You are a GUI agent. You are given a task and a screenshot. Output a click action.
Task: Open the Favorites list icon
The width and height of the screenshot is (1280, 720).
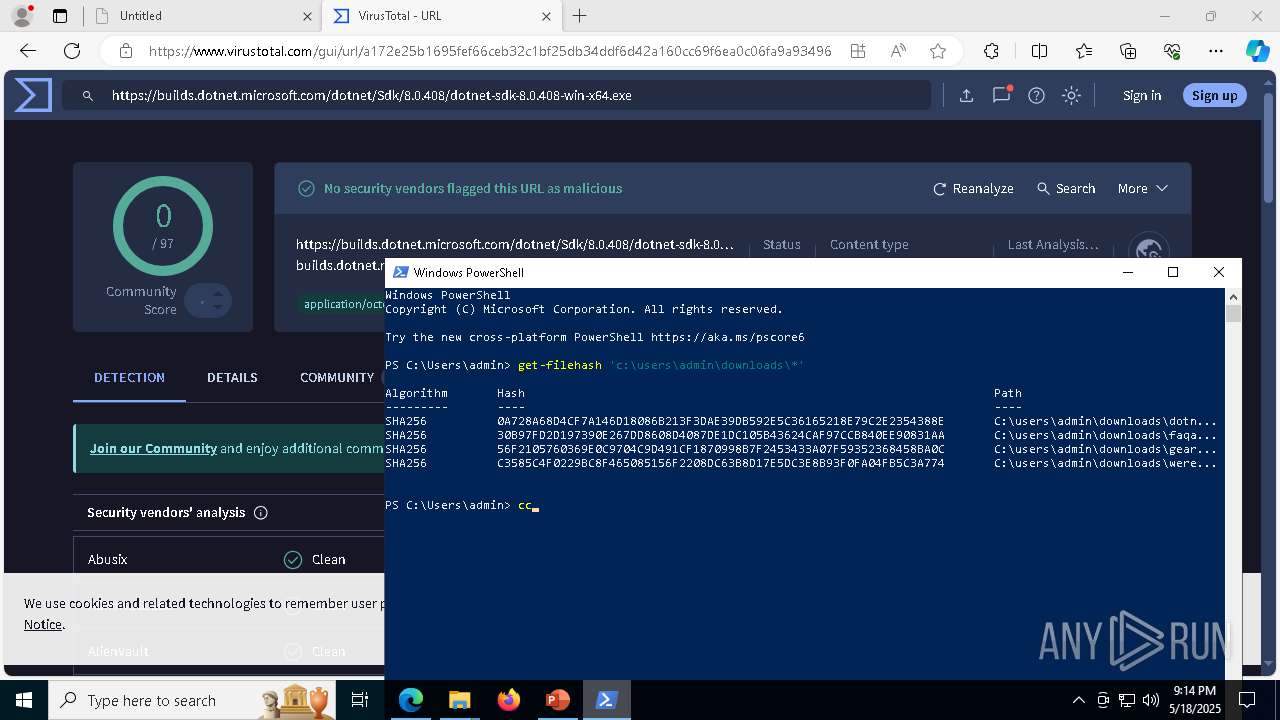[x=1084, y=51]
